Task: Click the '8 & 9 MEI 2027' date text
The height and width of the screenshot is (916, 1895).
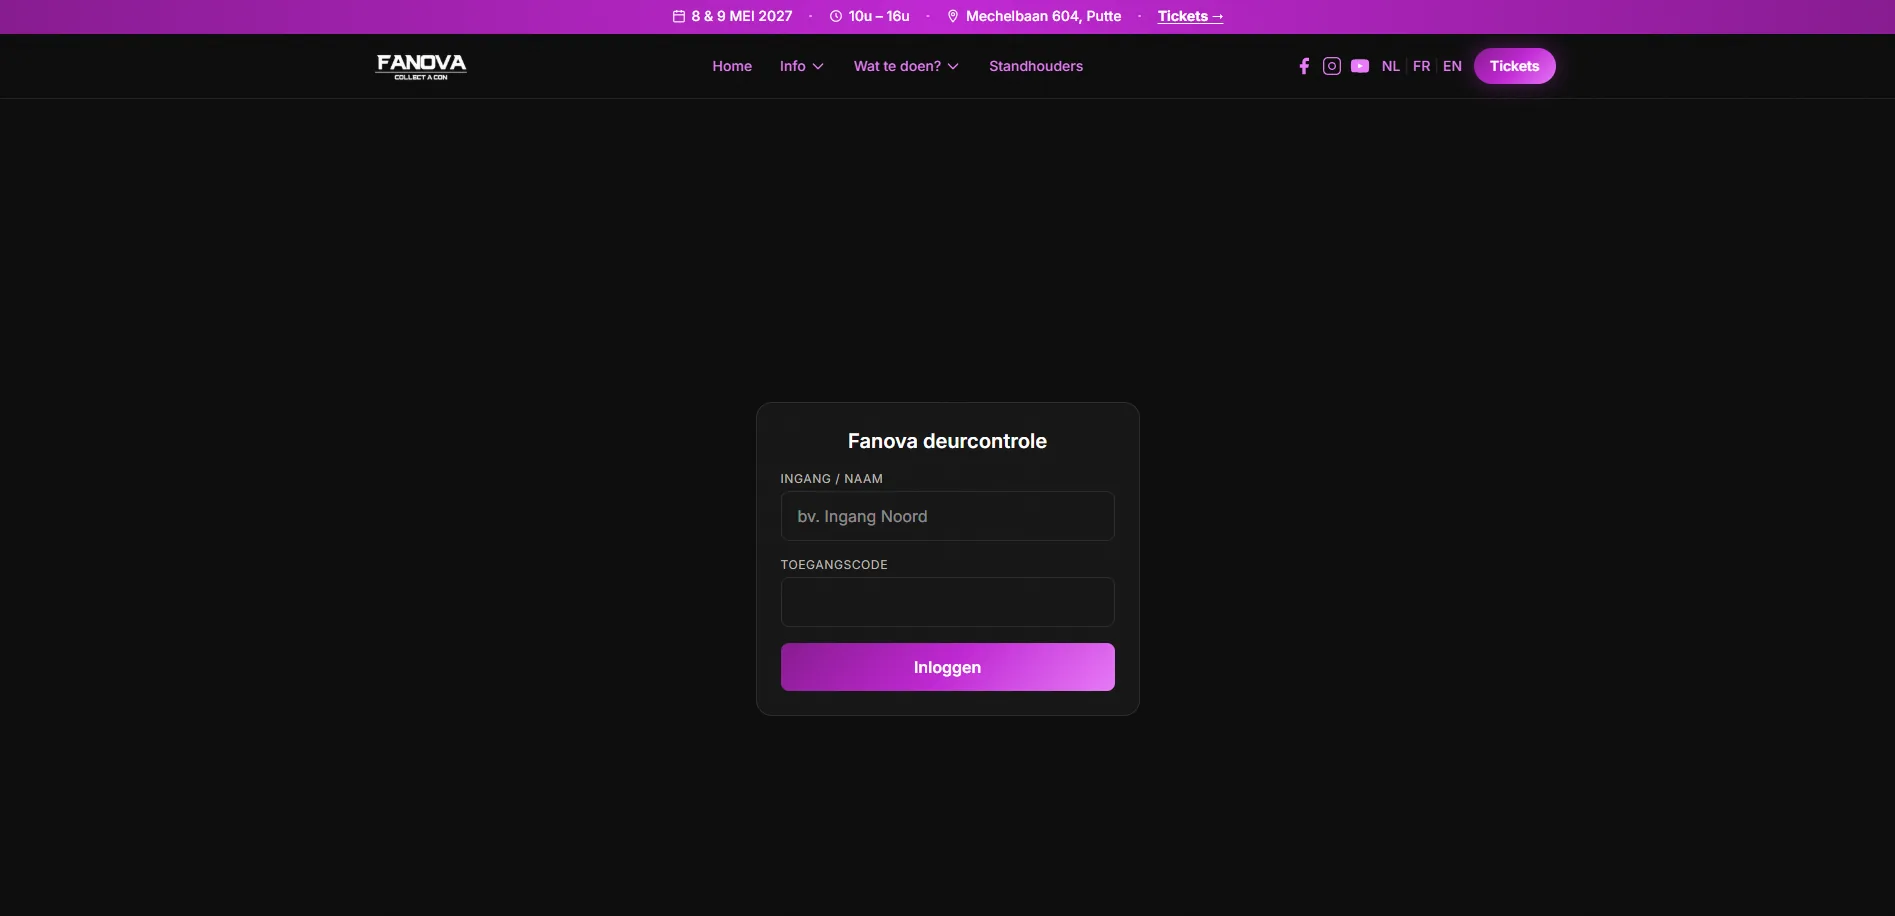Action: [741, 16]
